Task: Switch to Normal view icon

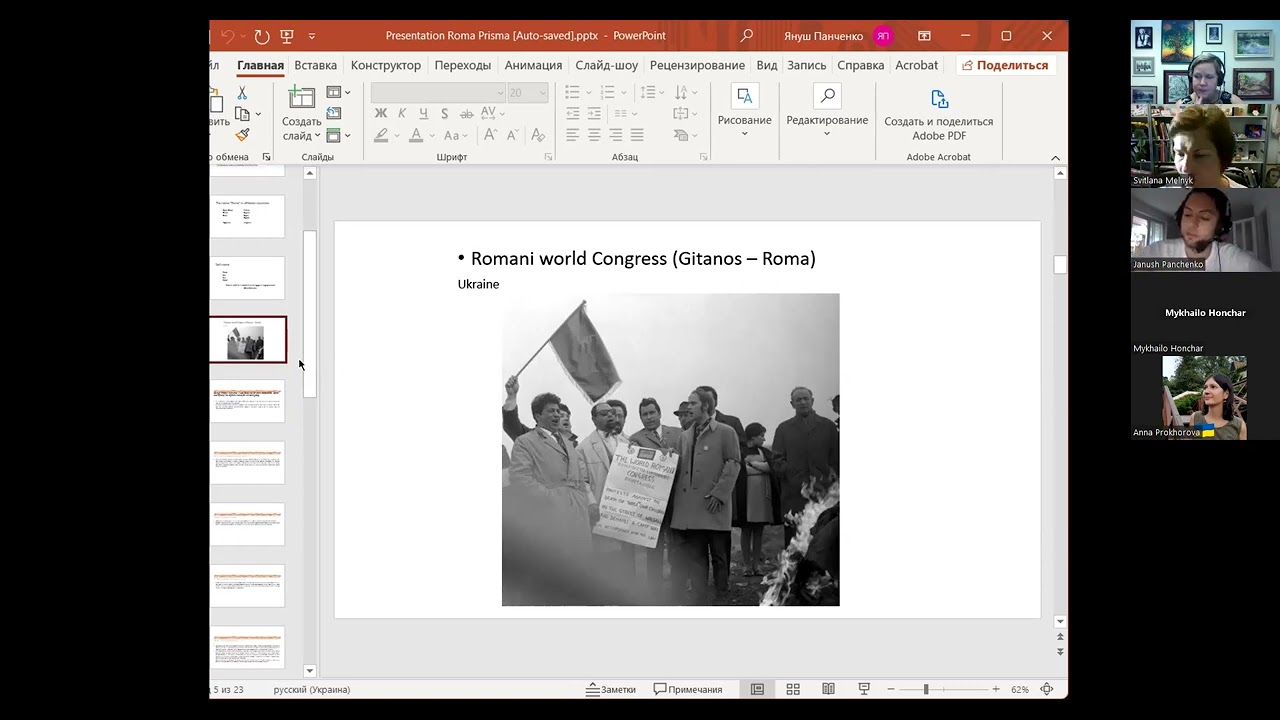Action: point(757,689)
